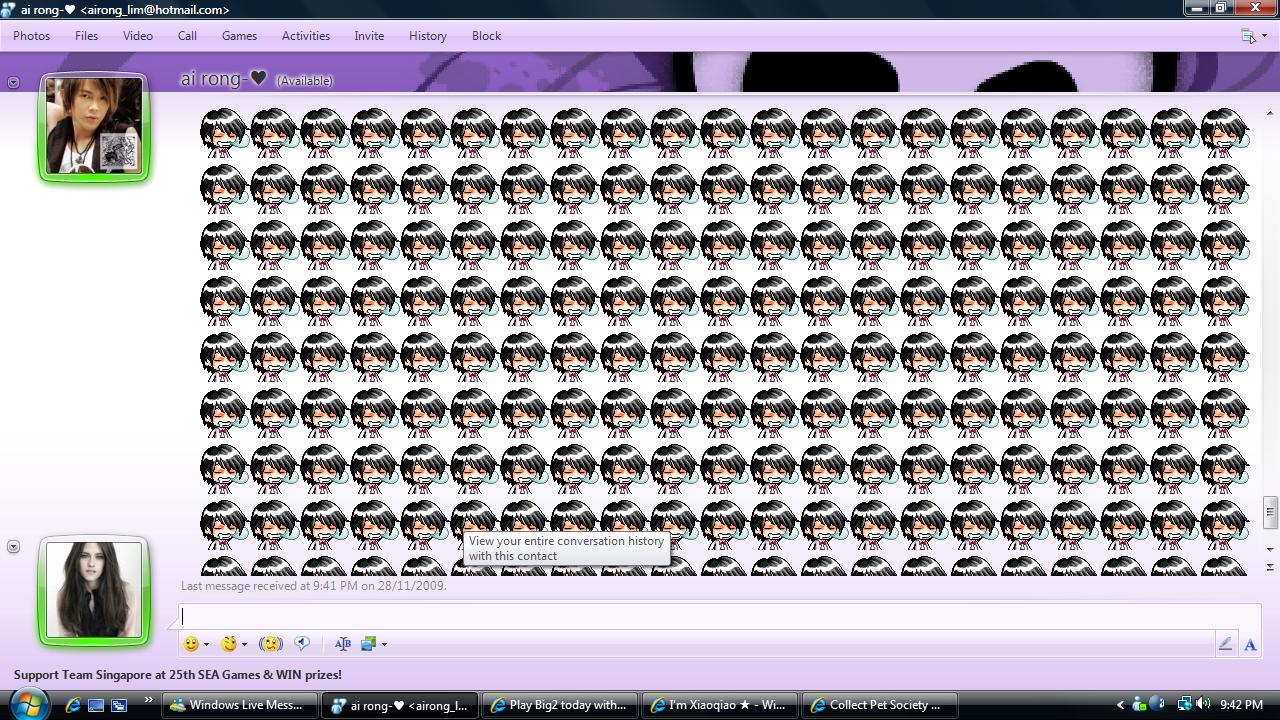Switch to Windows Live Messenger taskbar button
This screenshot has width=1280, height=720.
pyautogui.click(x=240, y=705)
